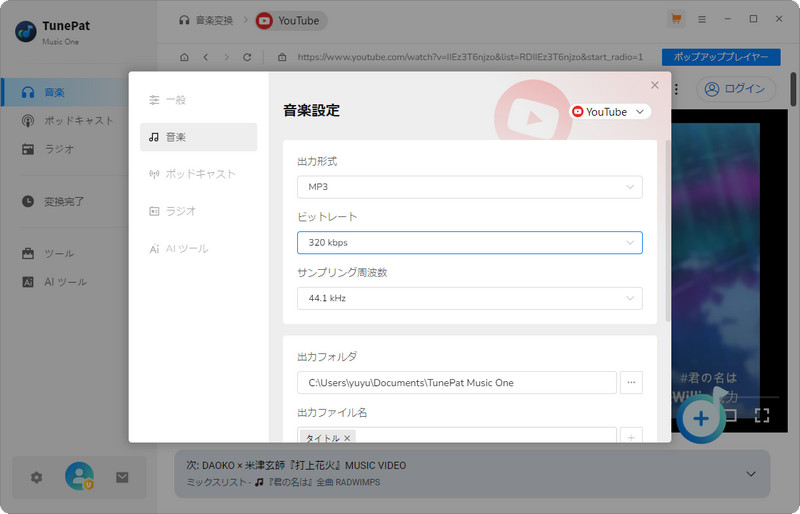The image size is (800, 514).
Task: Open the 出力形式 MP3 dropdown
Action: click(x=469, y=187)
